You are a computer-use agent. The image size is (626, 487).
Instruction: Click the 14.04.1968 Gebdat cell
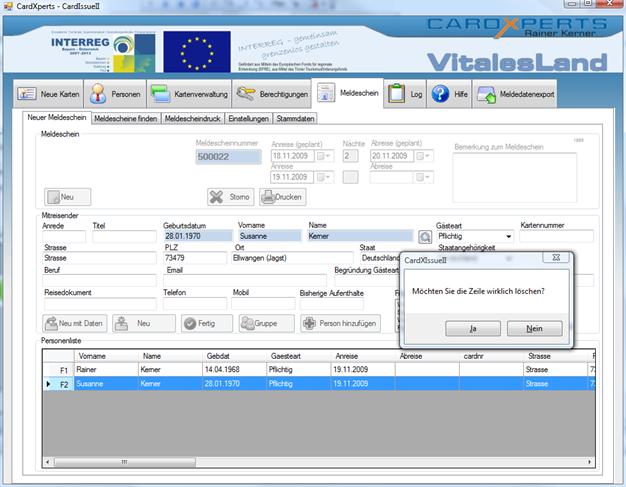coord(234,370)
